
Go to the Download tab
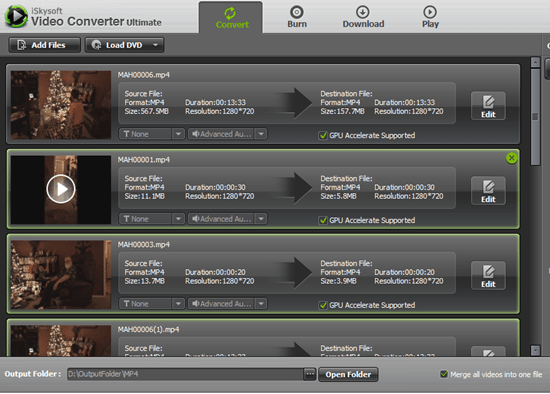363,18
